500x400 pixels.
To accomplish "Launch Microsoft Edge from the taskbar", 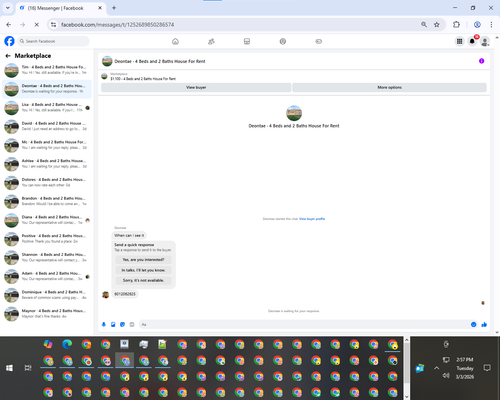I will [67, 344].
